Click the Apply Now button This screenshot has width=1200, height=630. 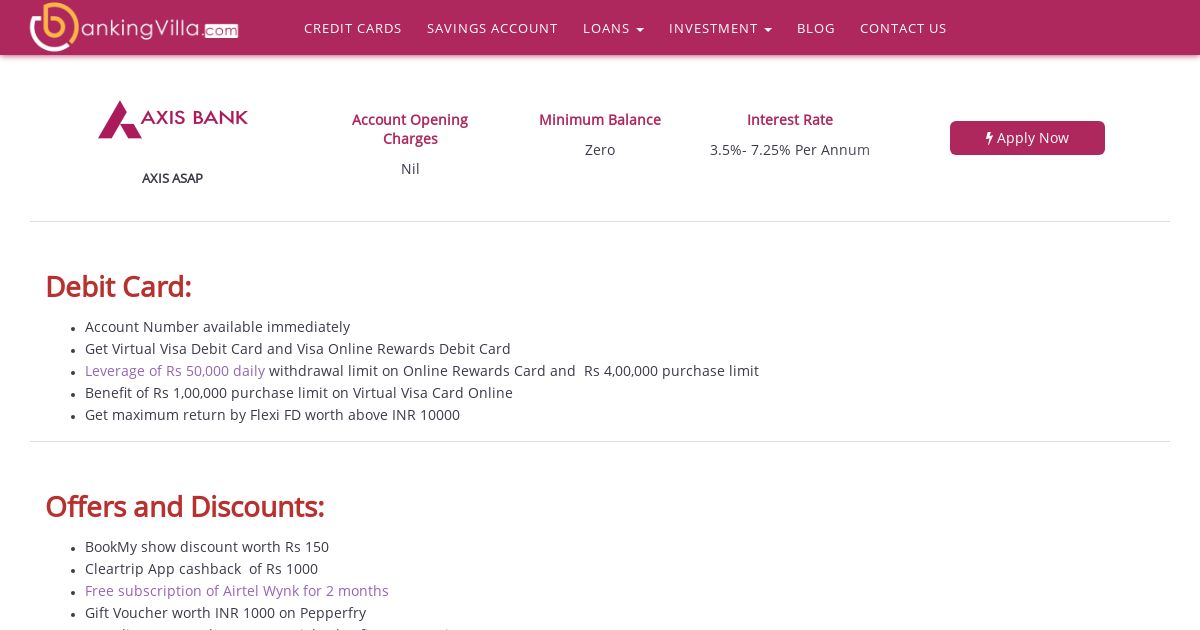point(1027,138)
